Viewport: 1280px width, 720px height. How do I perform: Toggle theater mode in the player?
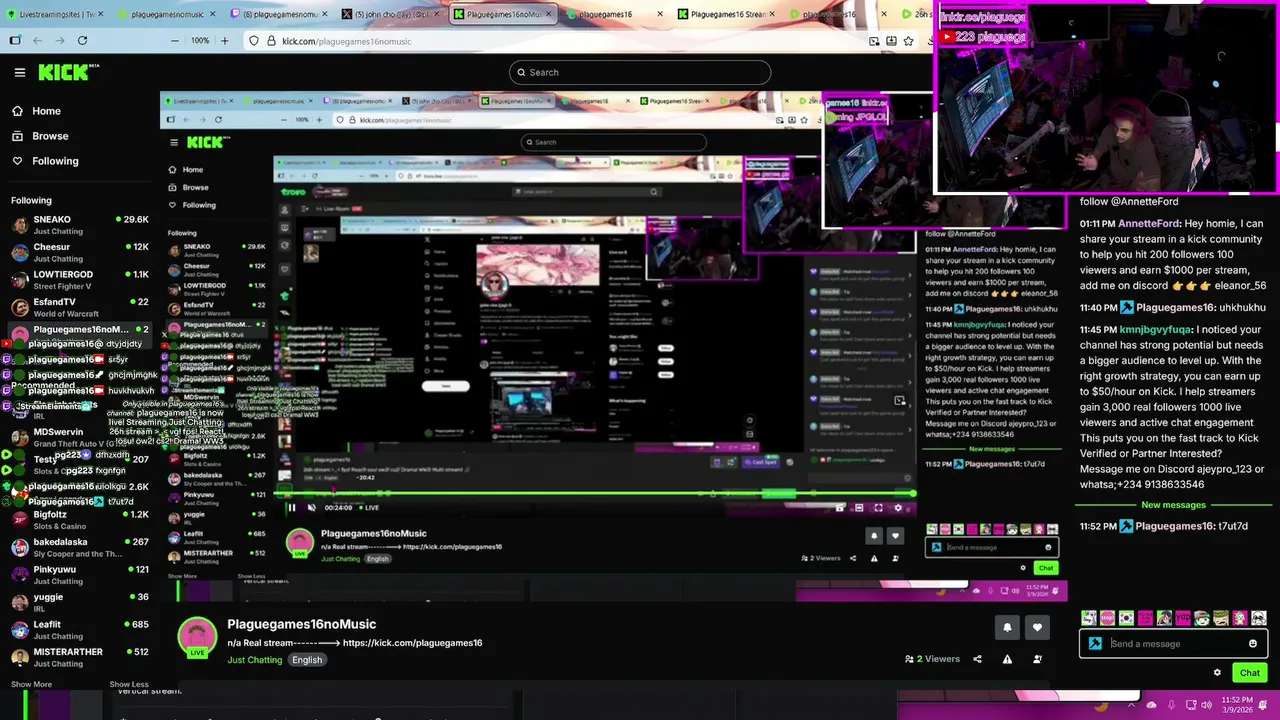point(858,507)
